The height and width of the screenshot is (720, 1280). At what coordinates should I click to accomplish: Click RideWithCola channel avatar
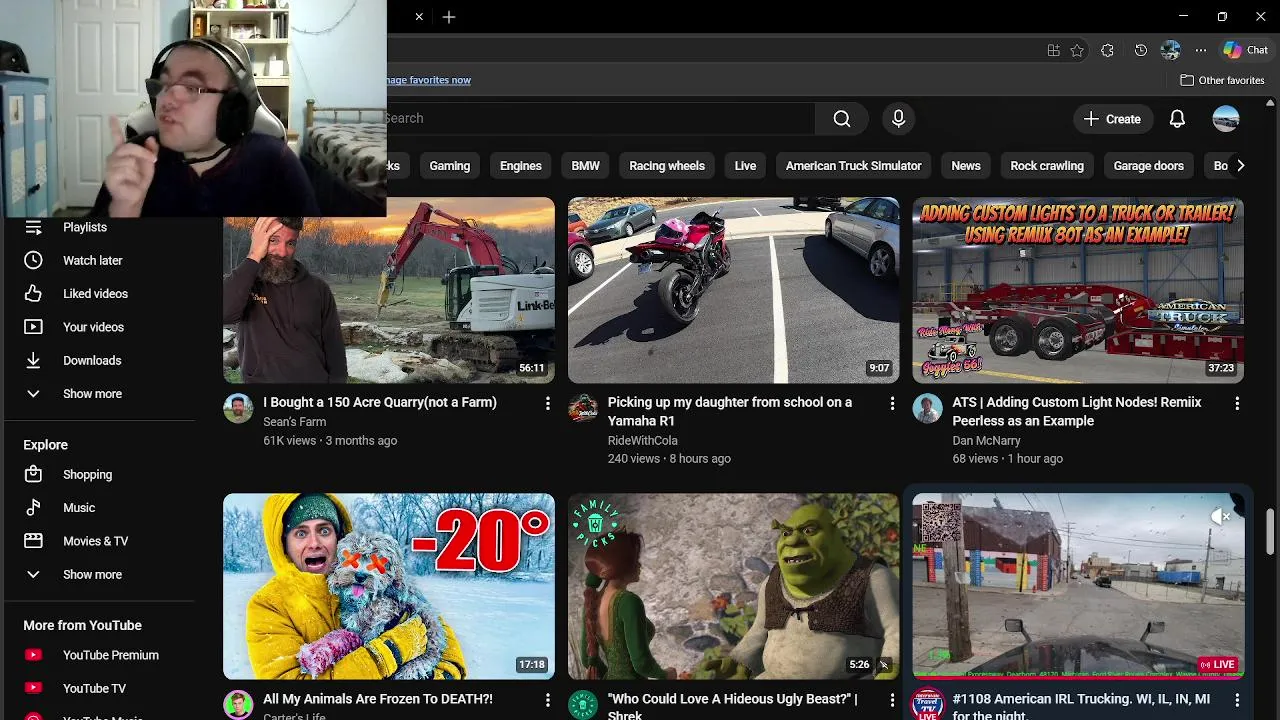pos(583,408)
